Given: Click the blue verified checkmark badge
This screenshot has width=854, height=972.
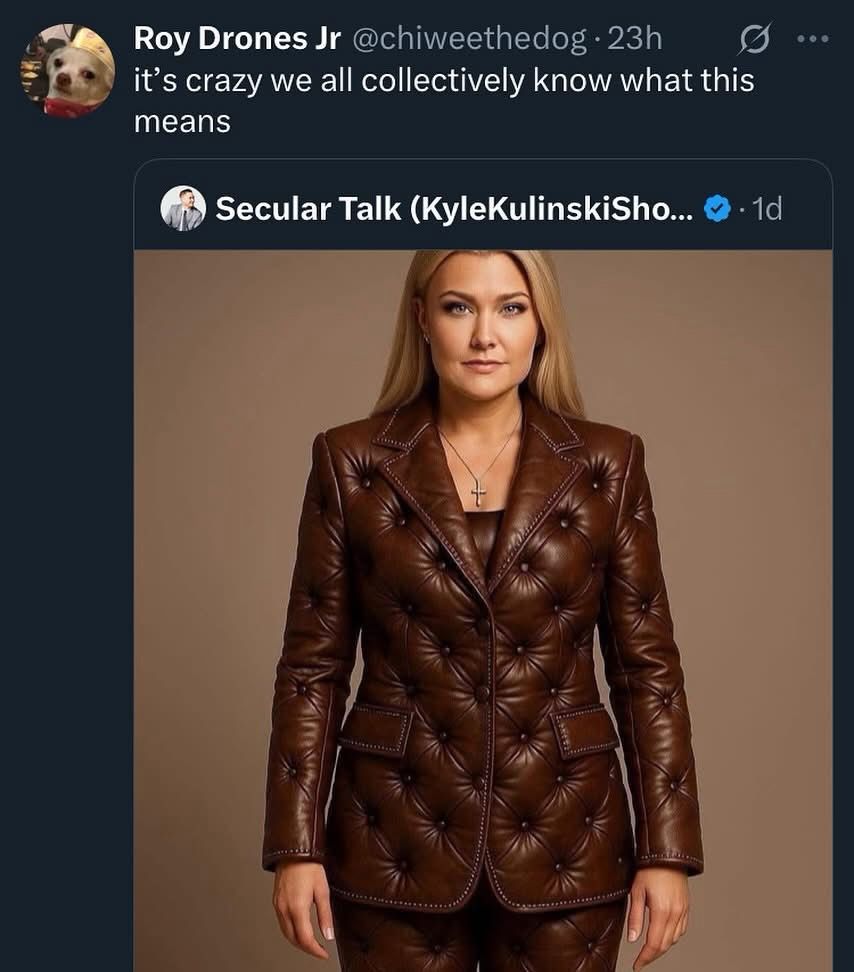Looking at the screenshot, I should (716, 208).
